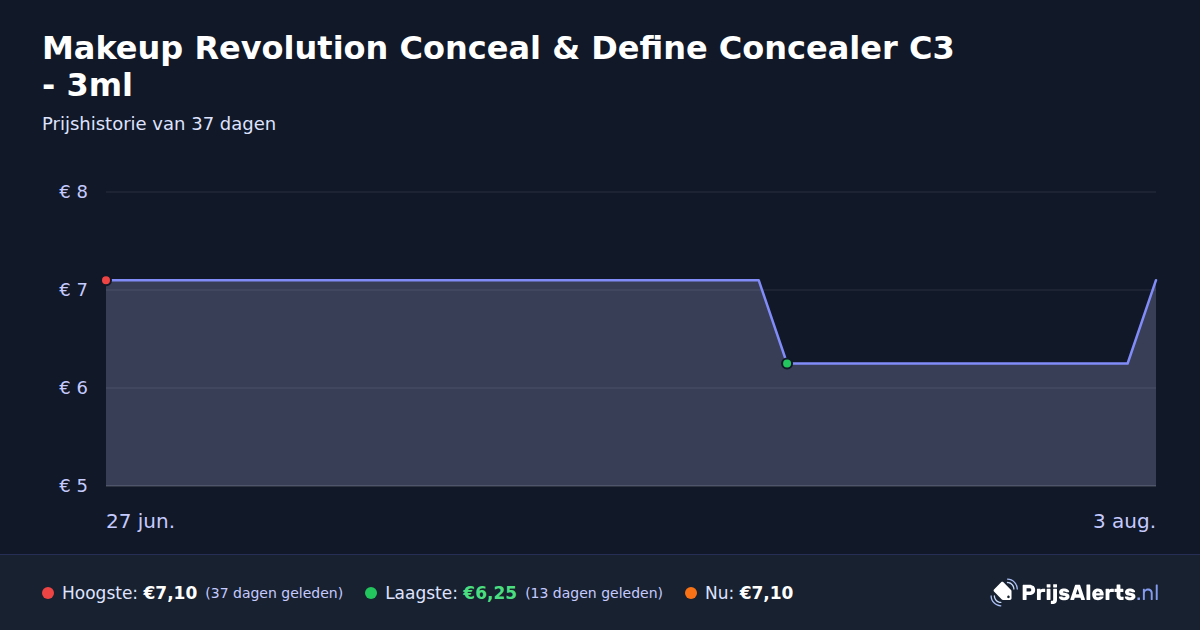This screenshot has width=1200, height=630.
Task: Click the Makeup Revolution Conceal & Define title
Action: click(498, 66)
